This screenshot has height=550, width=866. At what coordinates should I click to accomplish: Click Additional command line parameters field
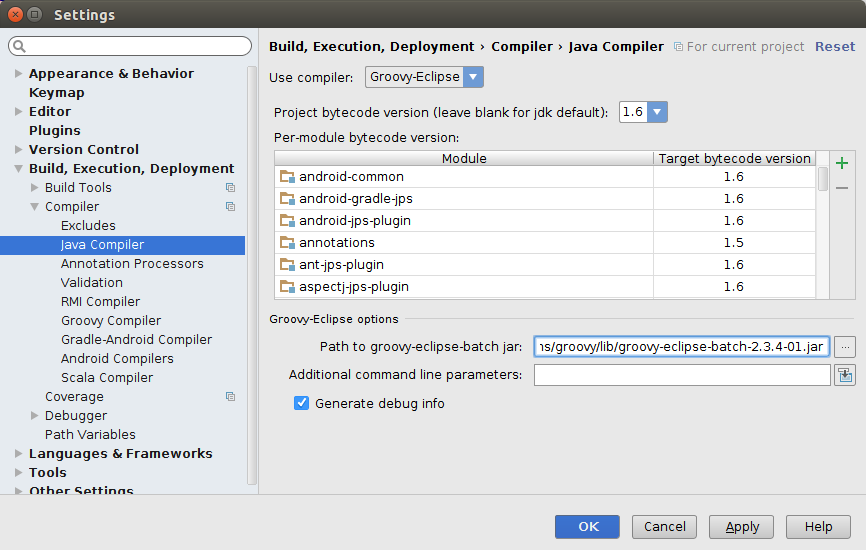click(682, 375)
